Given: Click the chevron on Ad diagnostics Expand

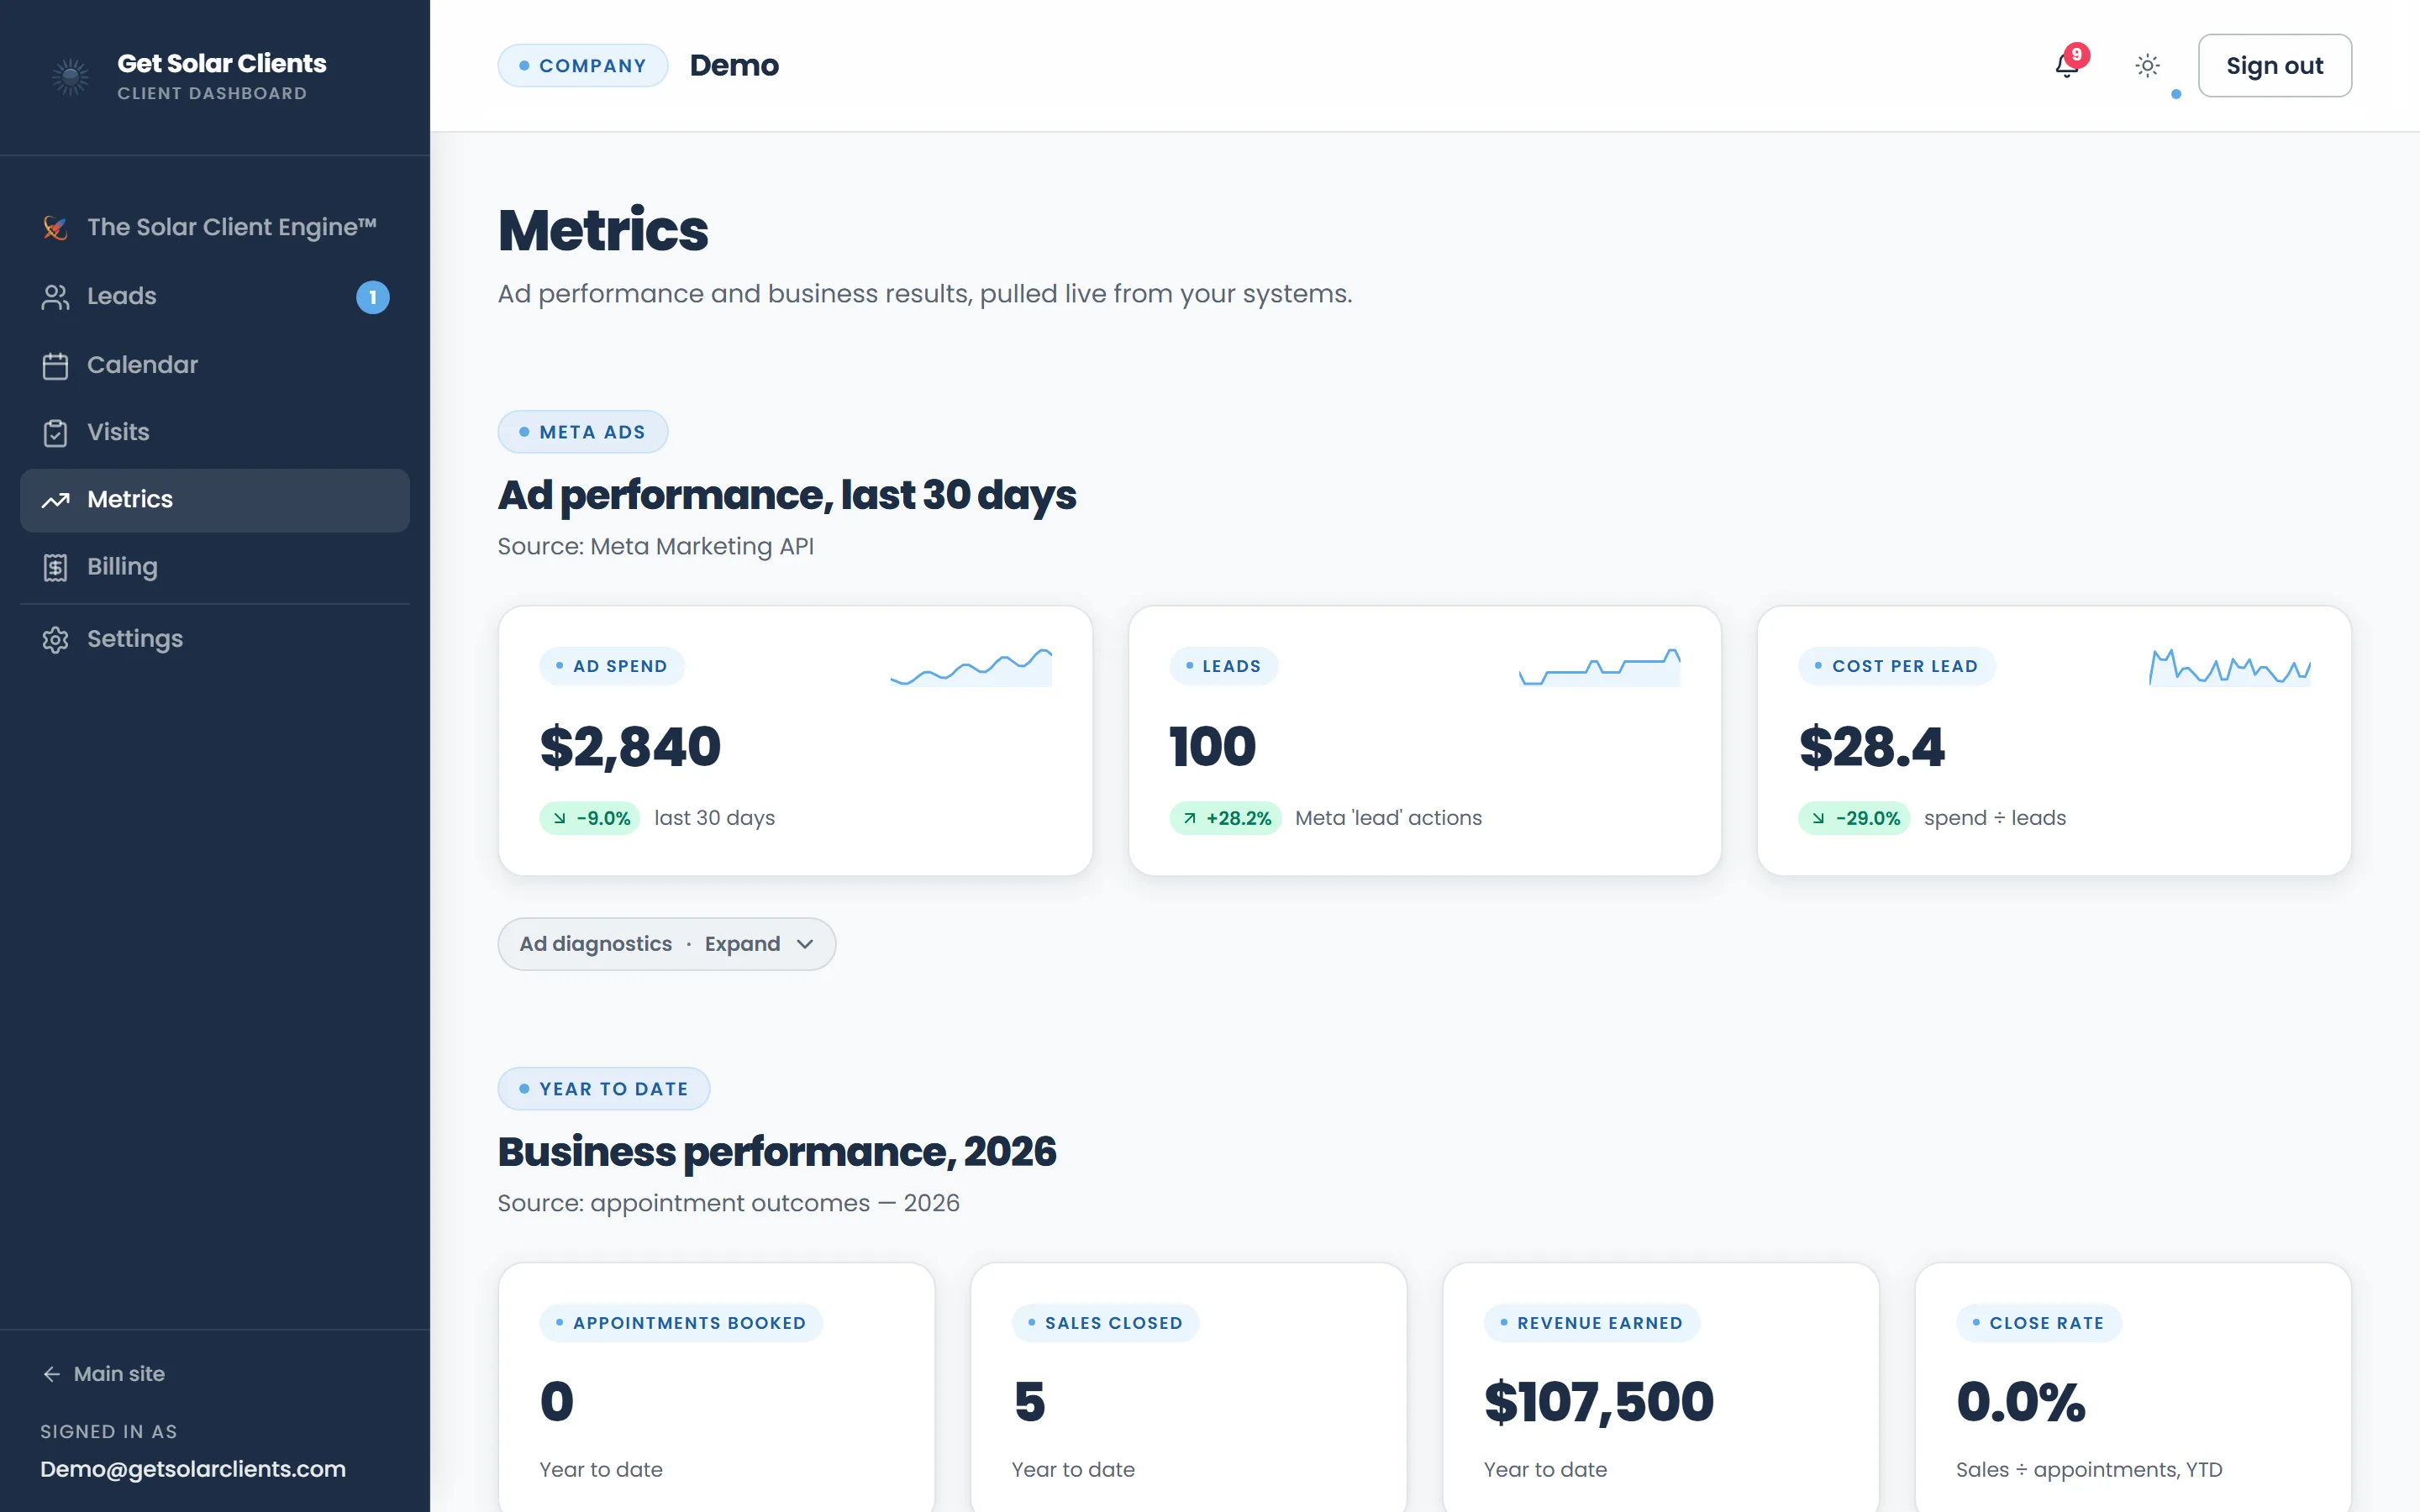Looking at the screenshot, I should [805, 944].
